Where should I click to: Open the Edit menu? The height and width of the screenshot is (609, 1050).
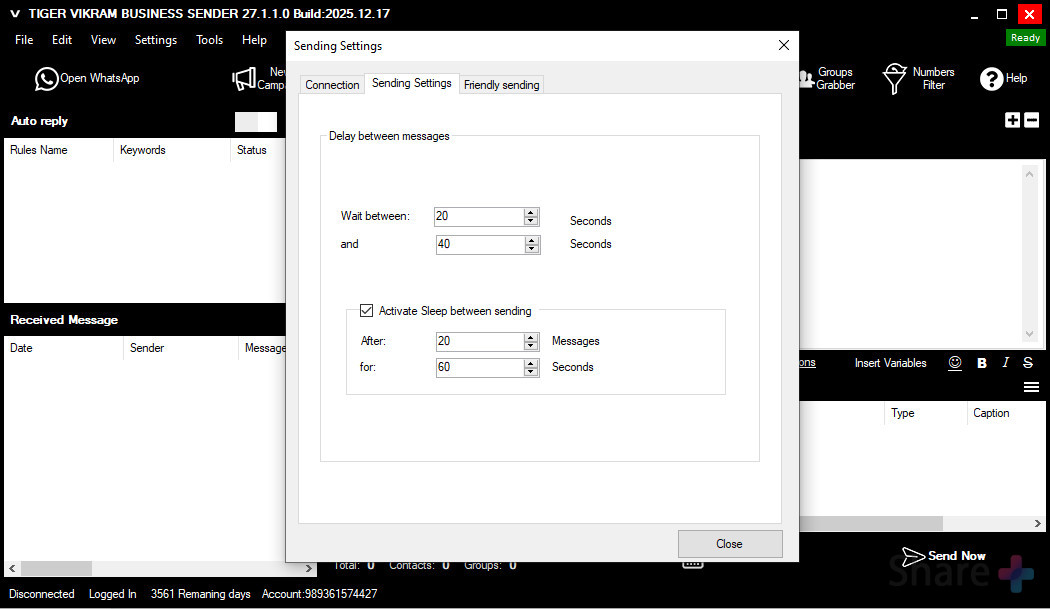(x=62, y=40)
